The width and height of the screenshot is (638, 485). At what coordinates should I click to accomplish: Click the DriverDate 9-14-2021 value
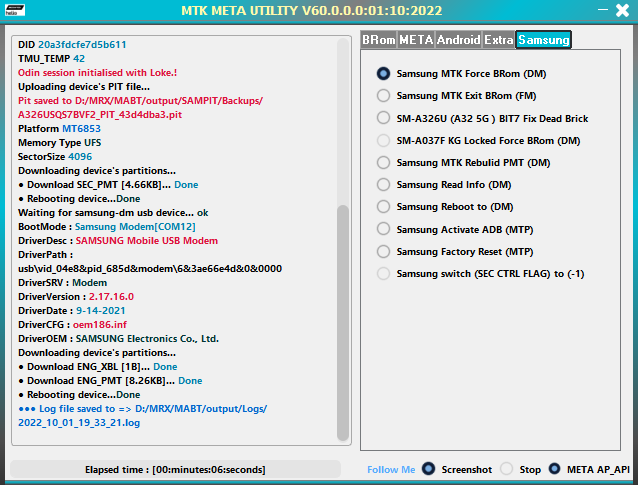[101, 311]
